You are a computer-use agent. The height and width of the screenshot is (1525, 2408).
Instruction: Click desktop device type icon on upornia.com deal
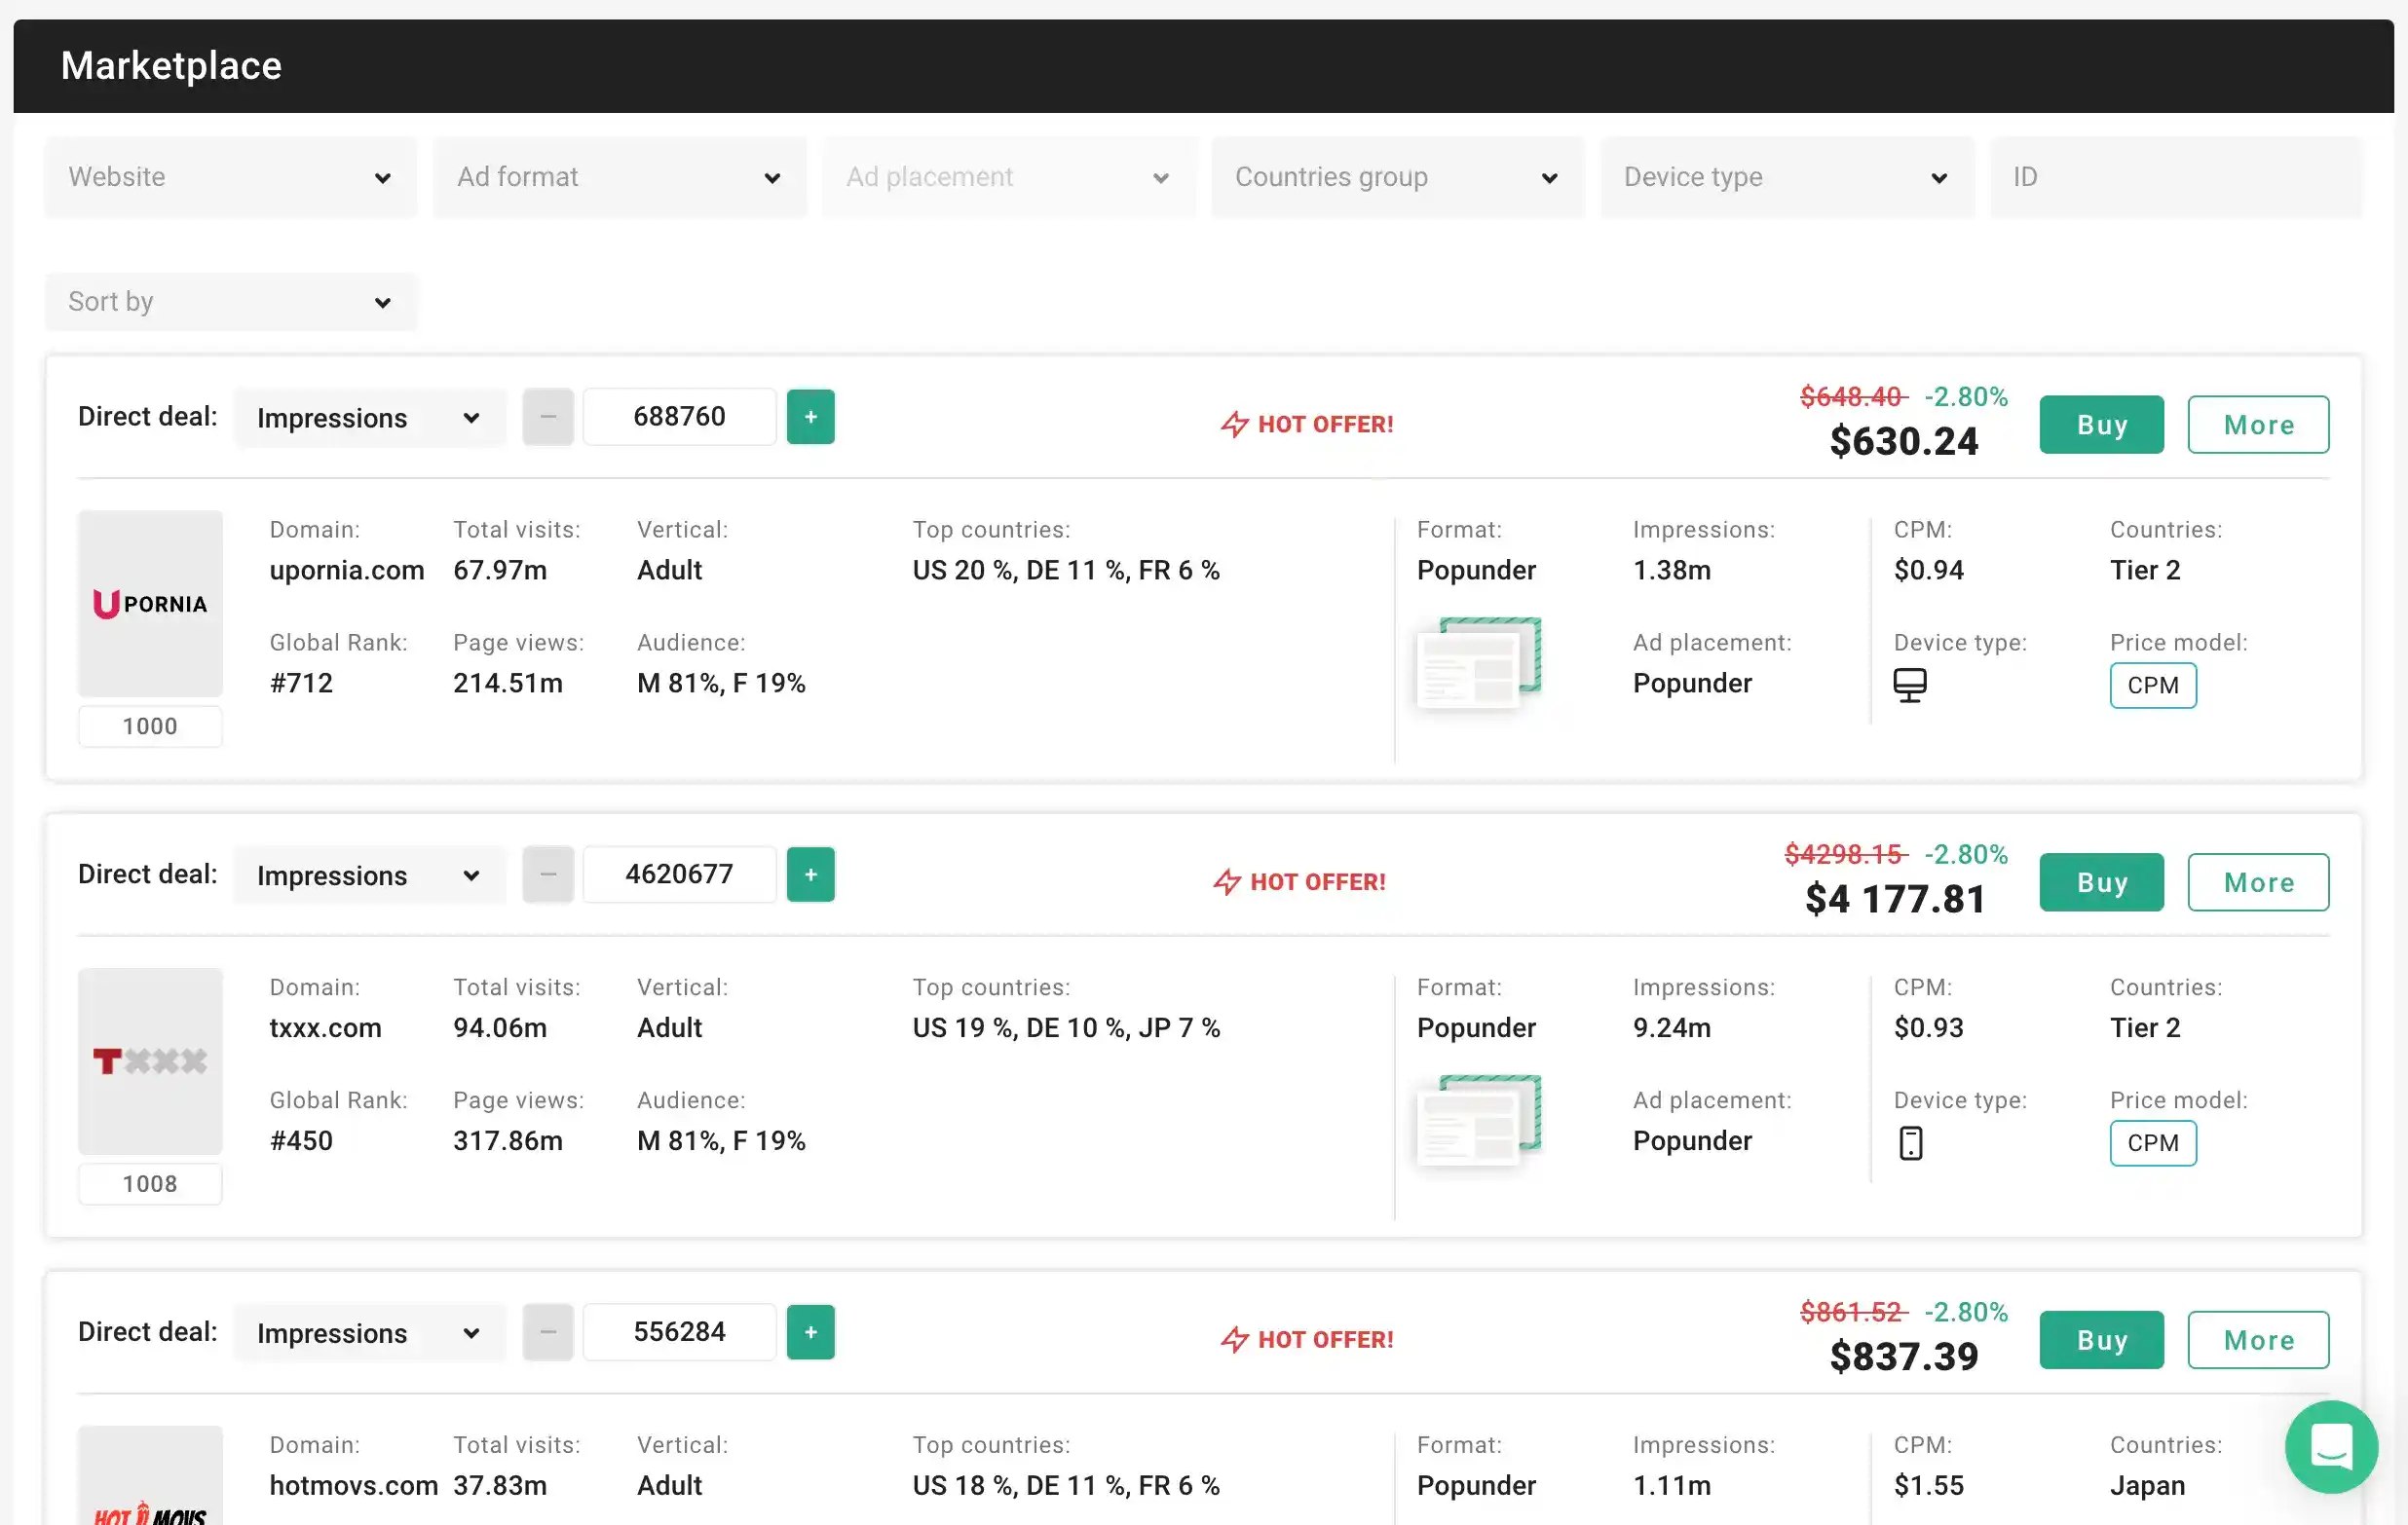1911,684
